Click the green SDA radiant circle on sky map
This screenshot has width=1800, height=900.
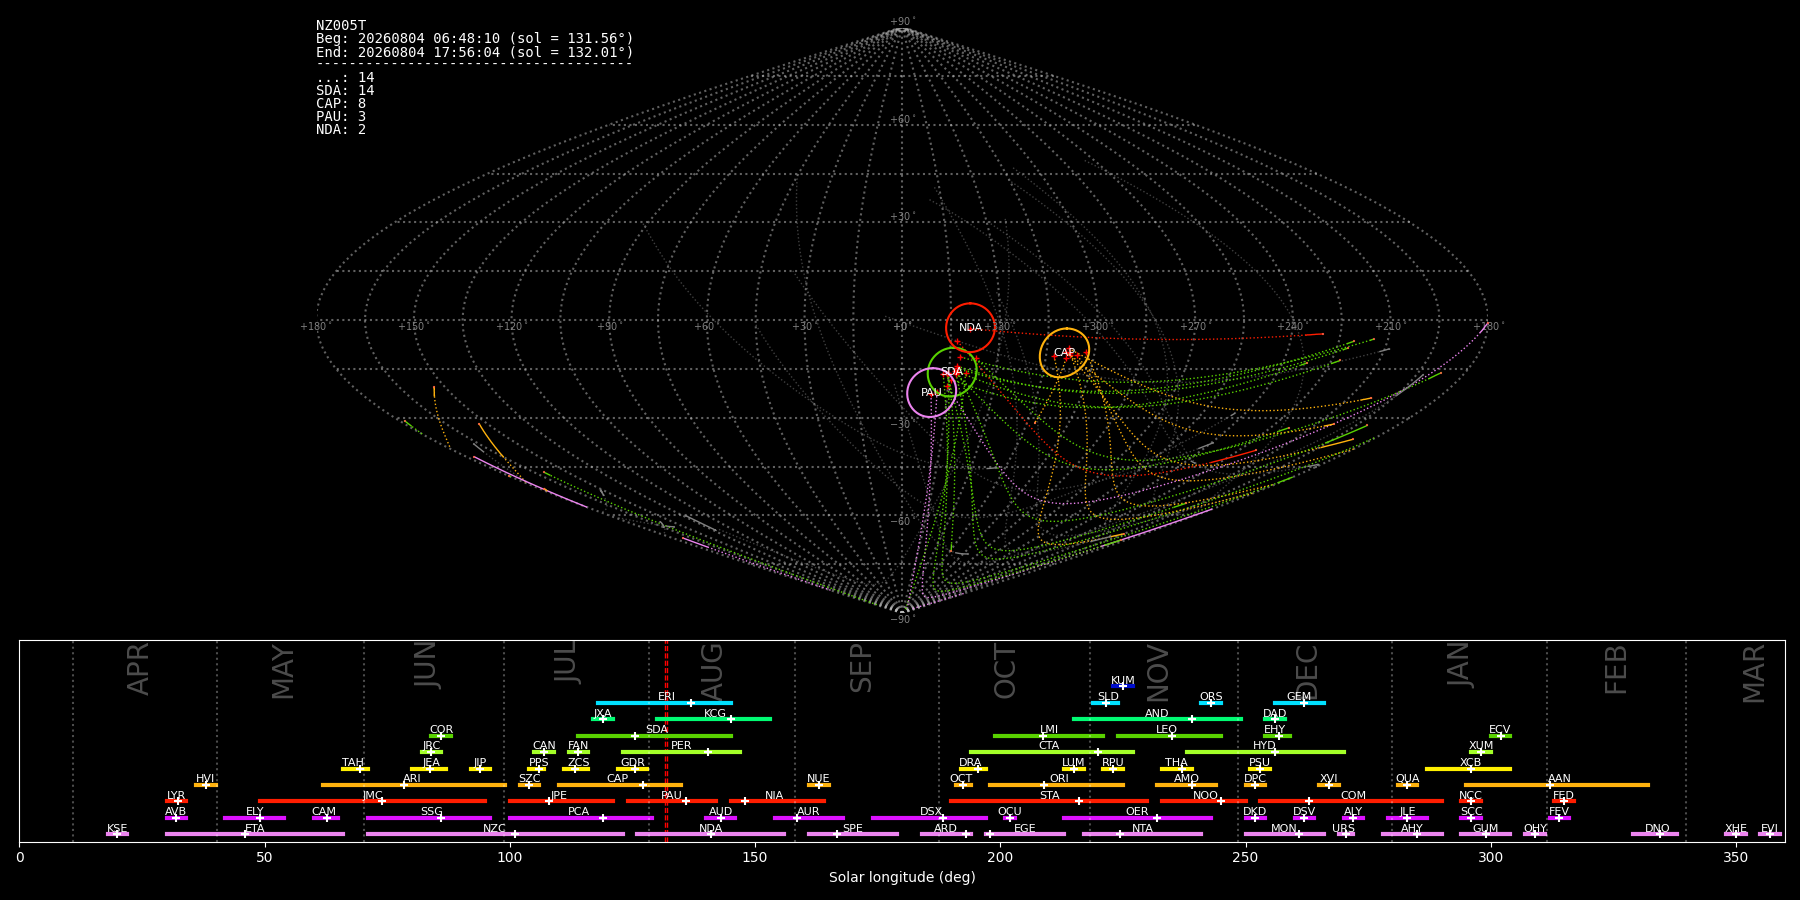952,372
